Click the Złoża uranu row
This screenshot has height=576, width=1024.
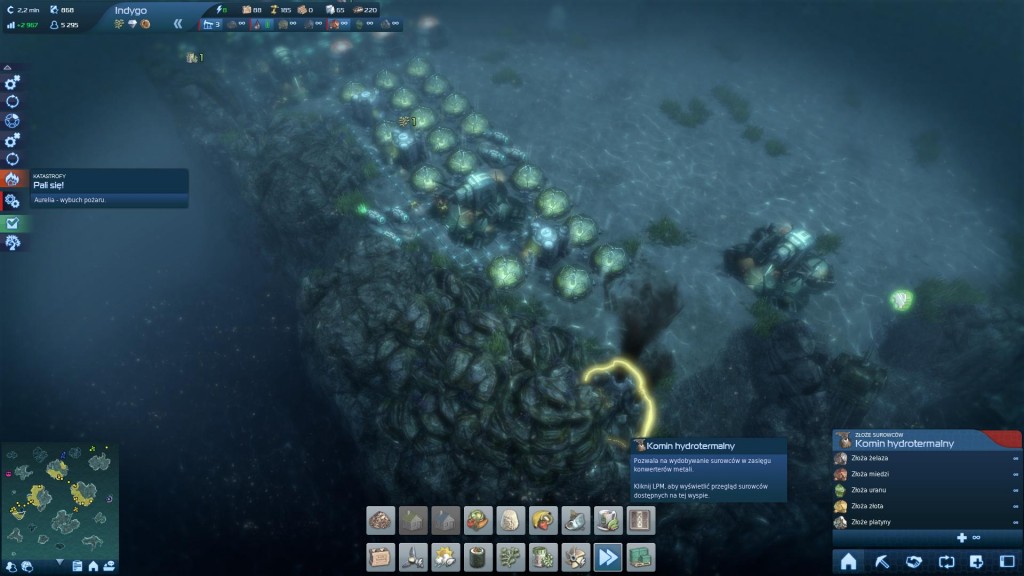(x=927, y=490)
